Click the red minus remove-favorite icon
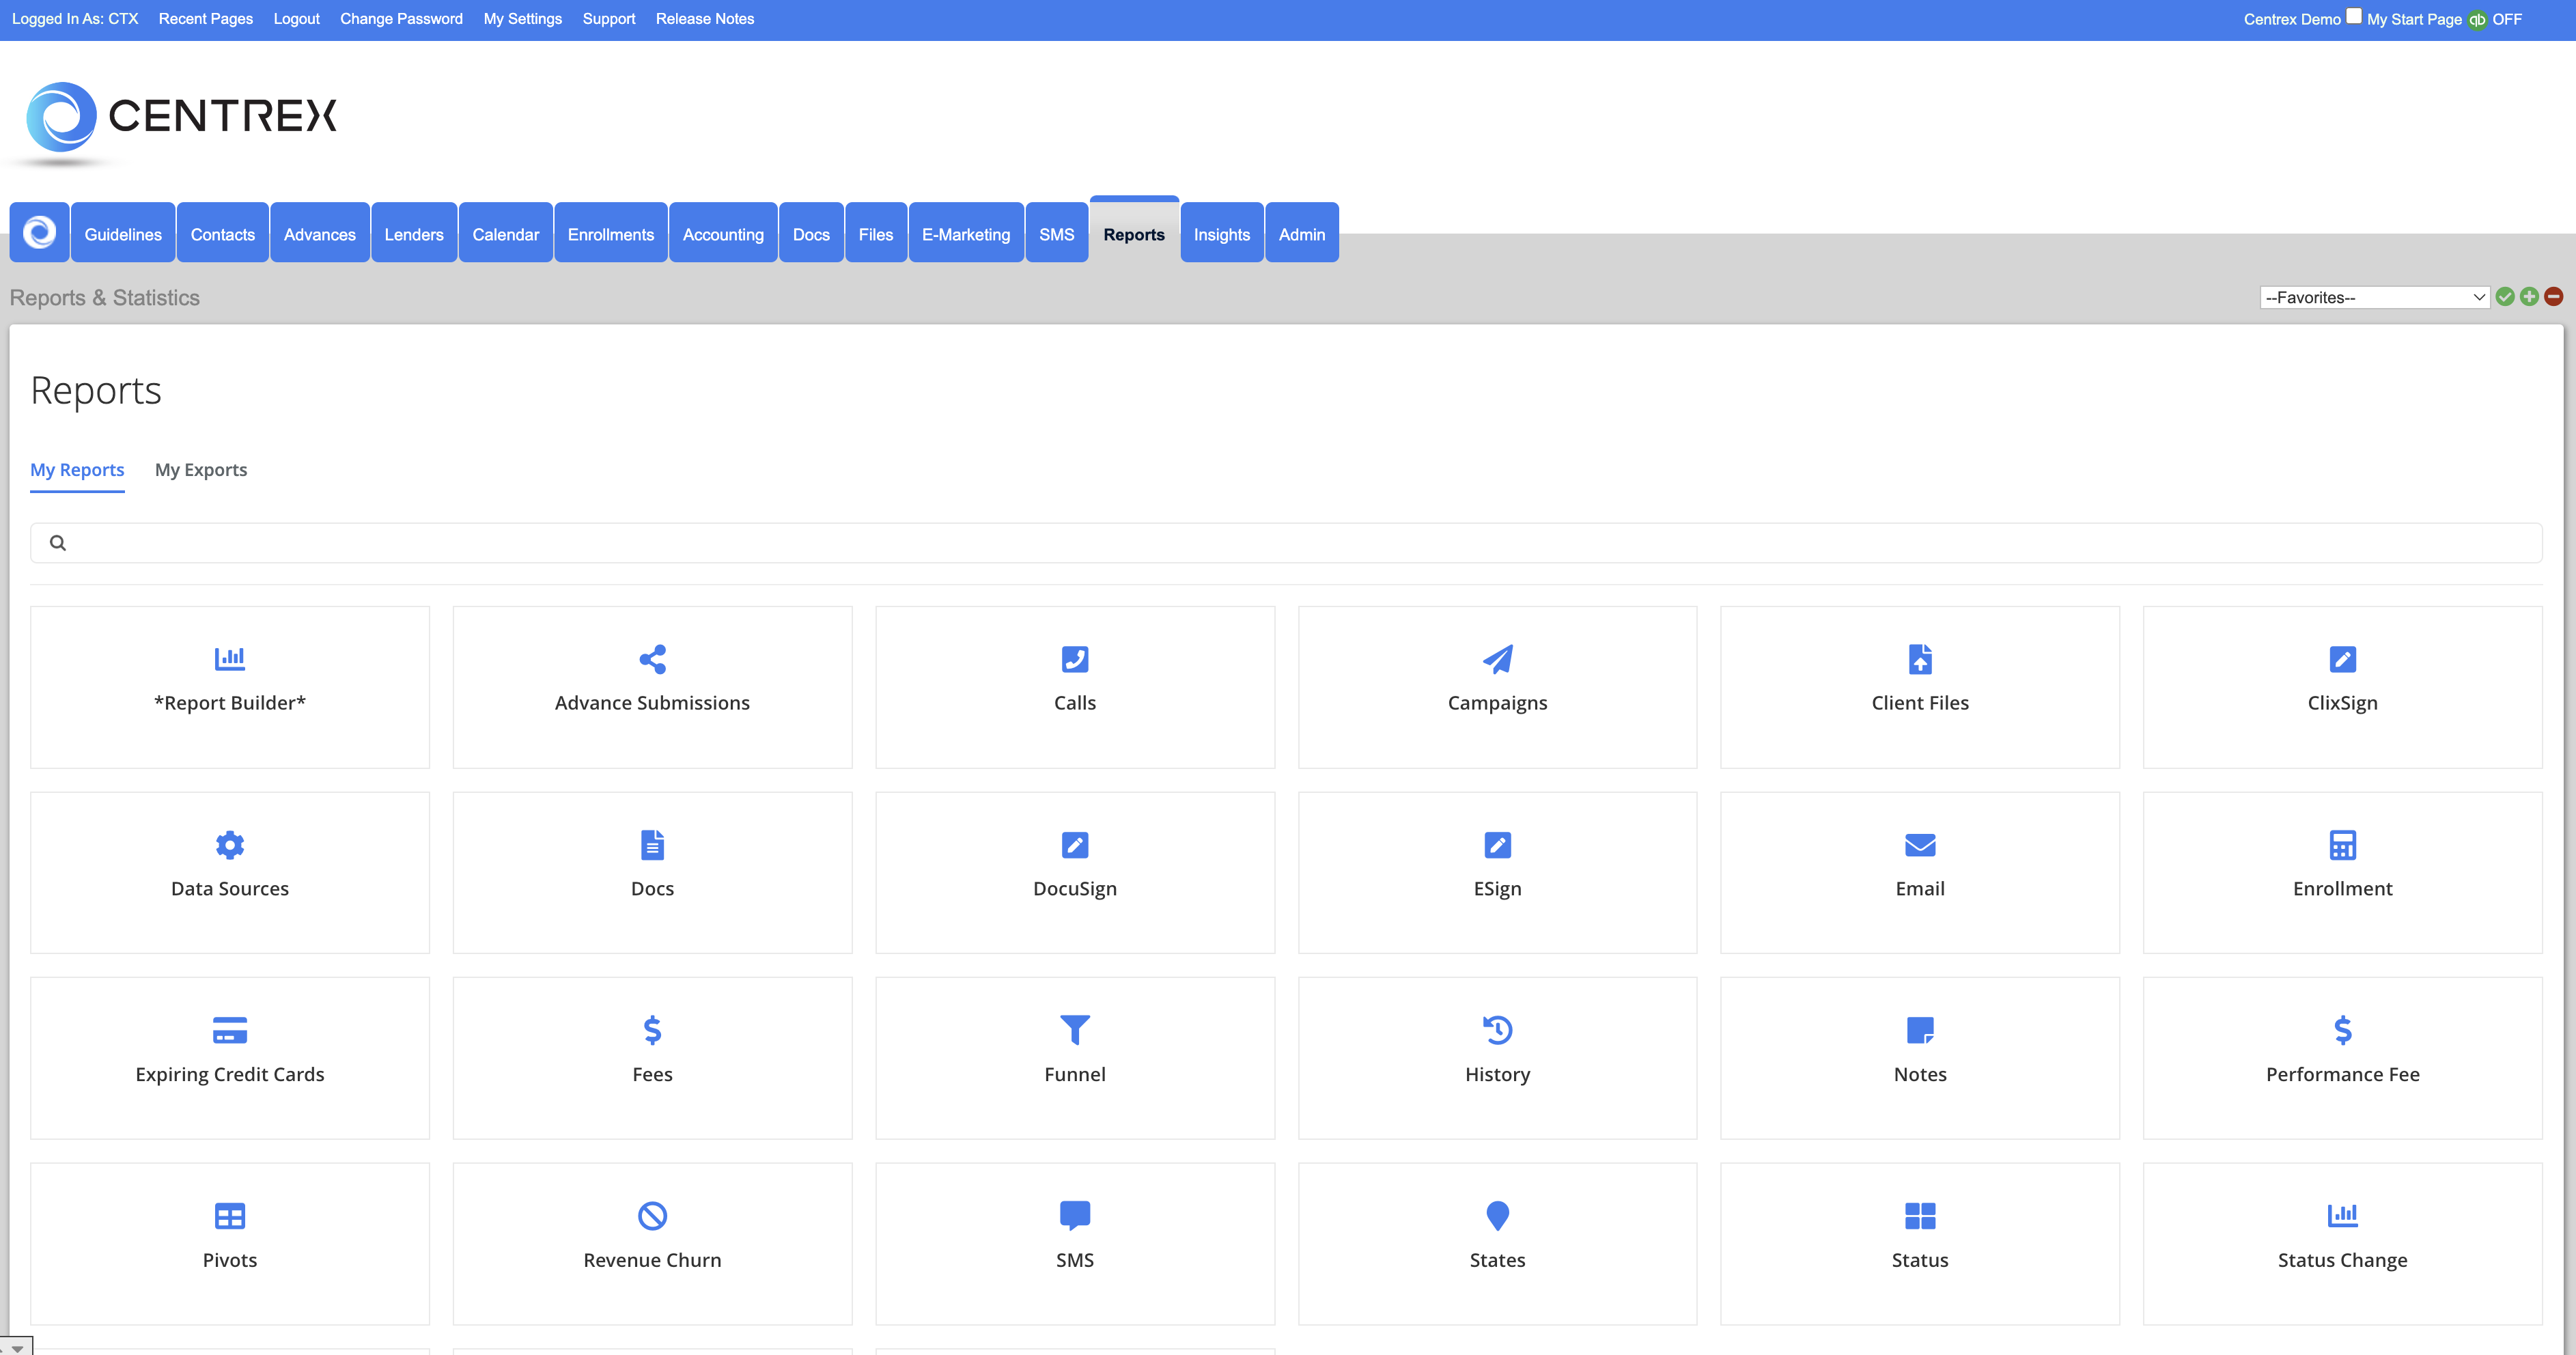The height and width of the screenshot is (1355, 2576). pyautogui.click(x=2553, y=296)
